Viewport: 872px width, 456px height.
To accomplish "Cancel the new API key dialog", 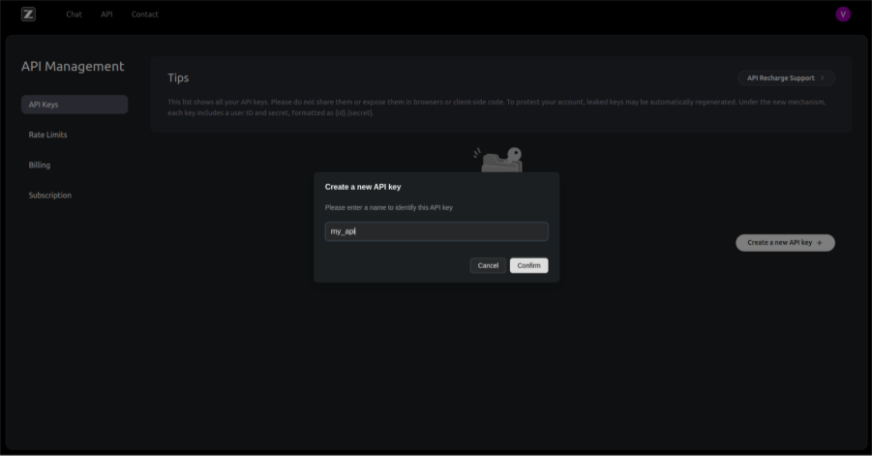I will coord(488,266).
